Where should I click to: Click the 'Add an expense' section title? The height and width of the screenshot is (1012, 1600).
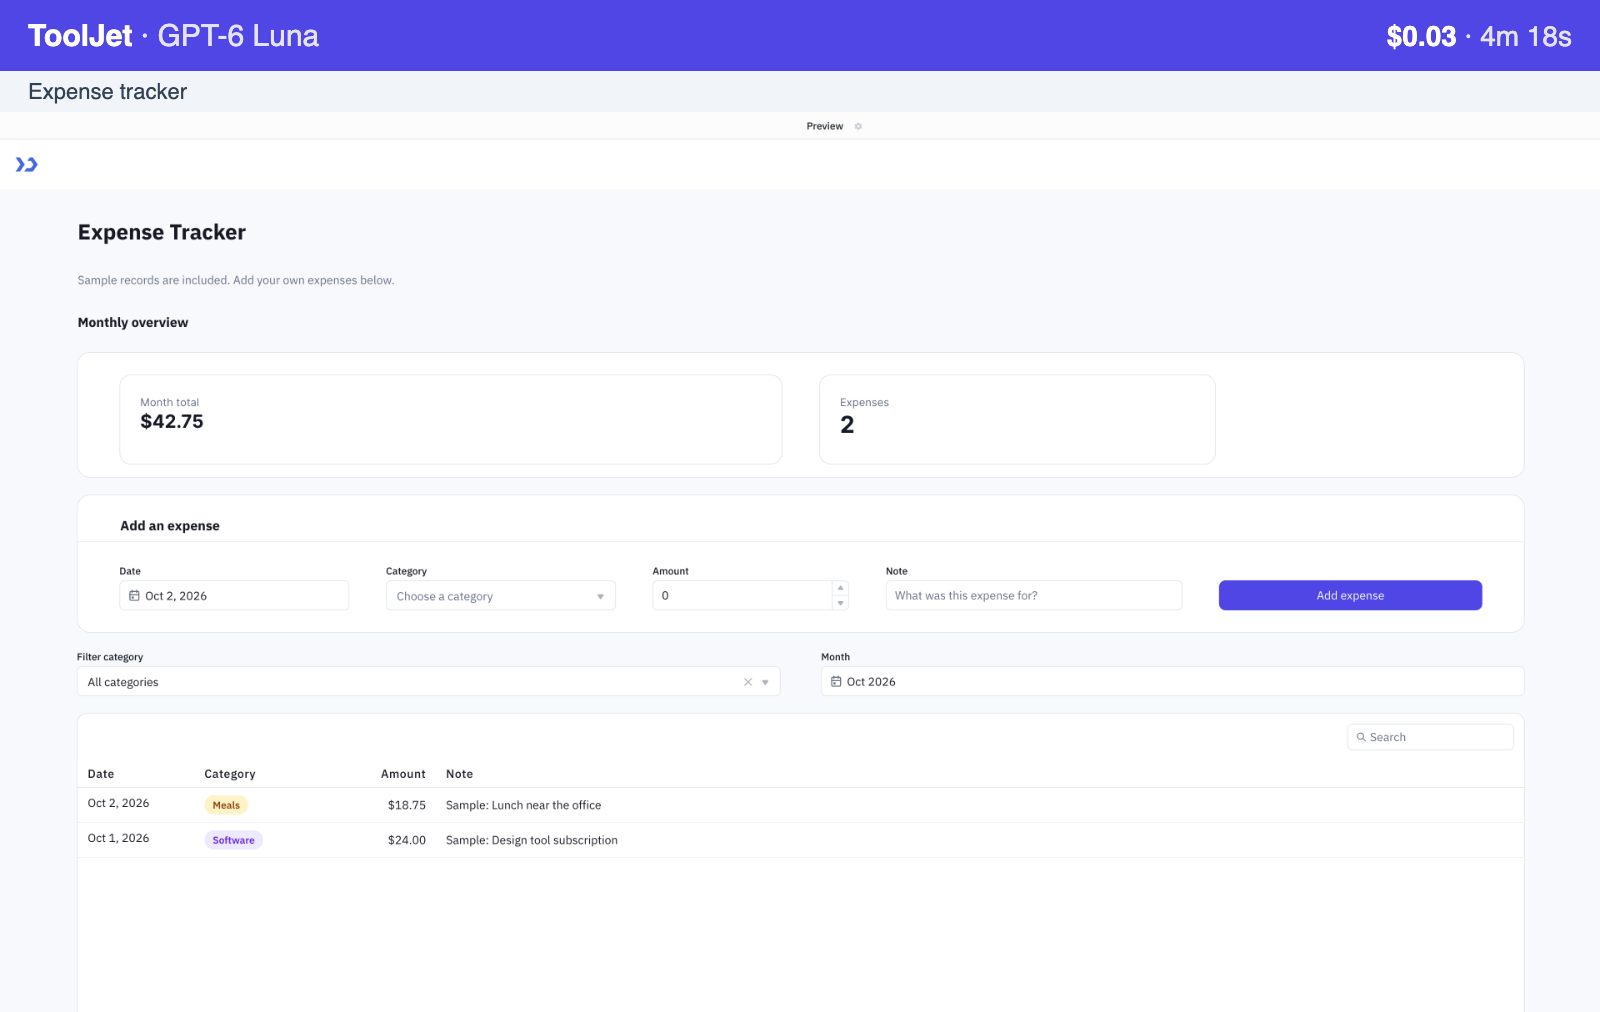click(170, 526)
